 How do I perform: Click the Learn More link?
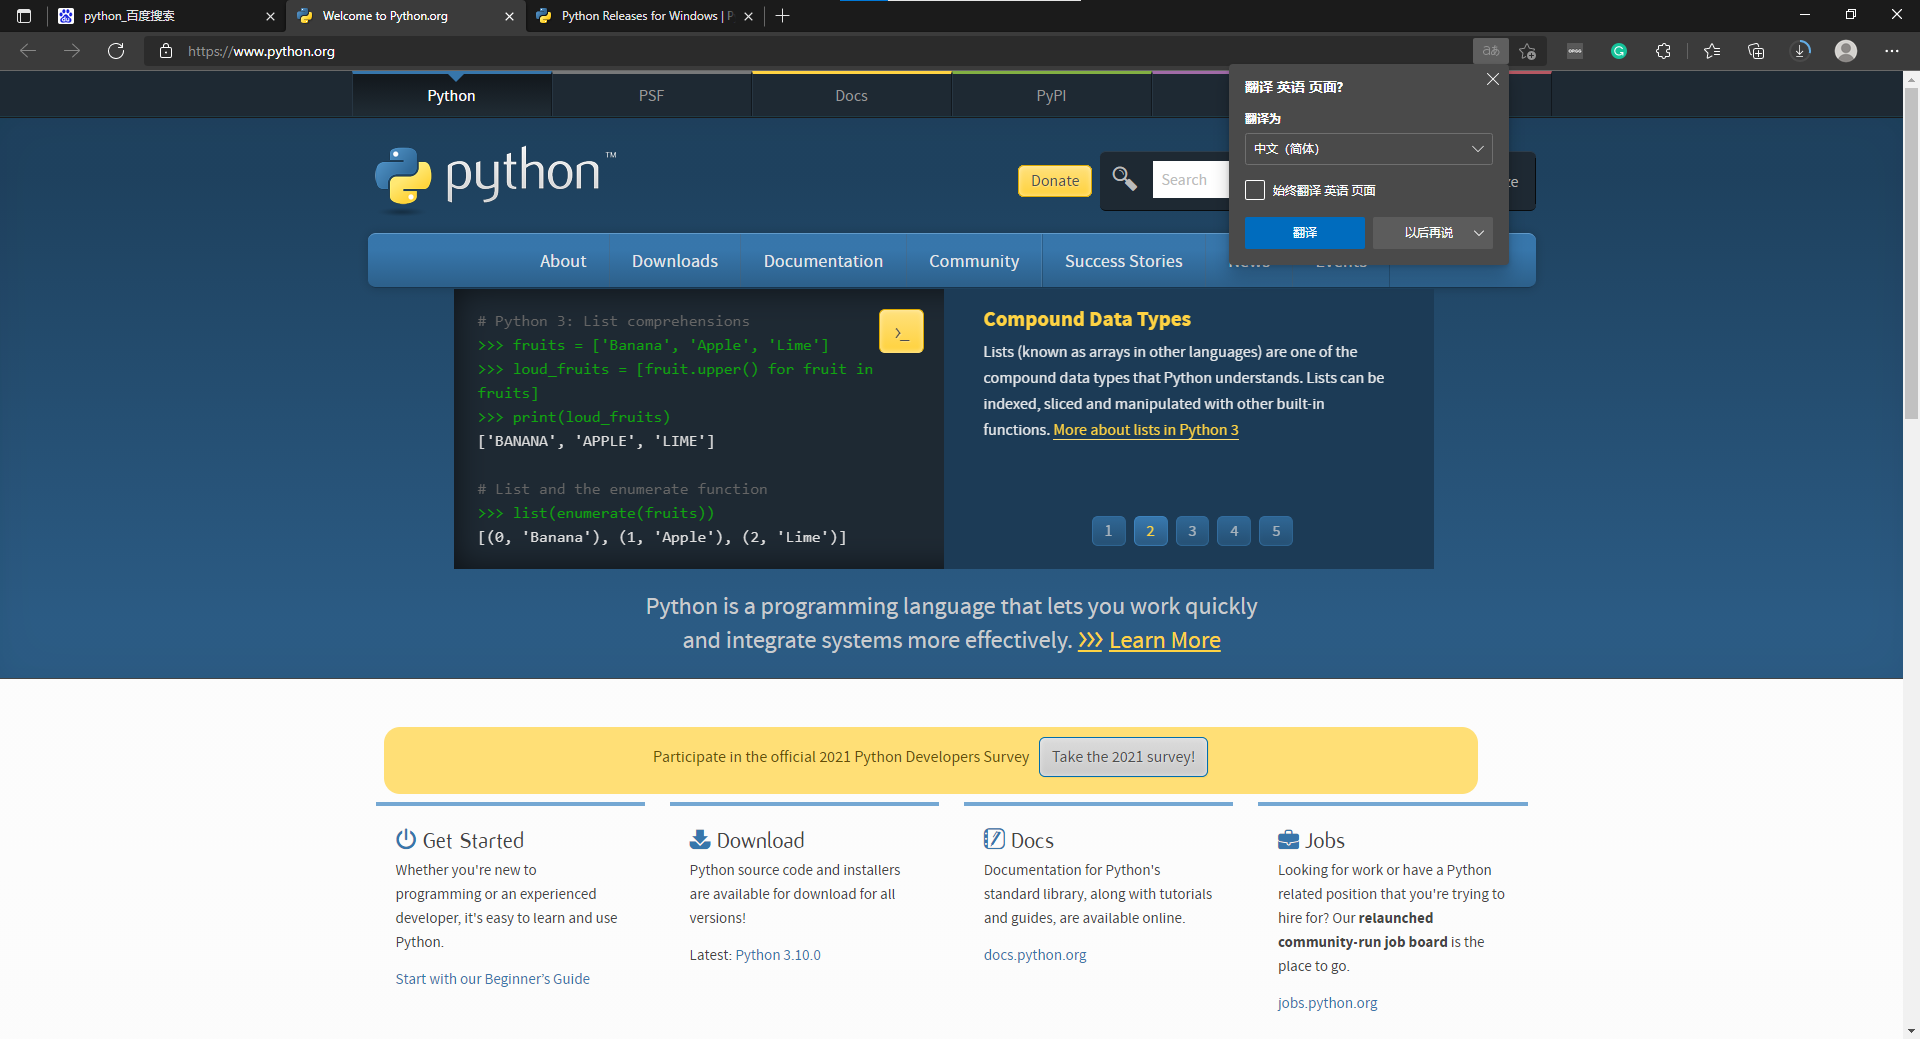pos(1165,641)
